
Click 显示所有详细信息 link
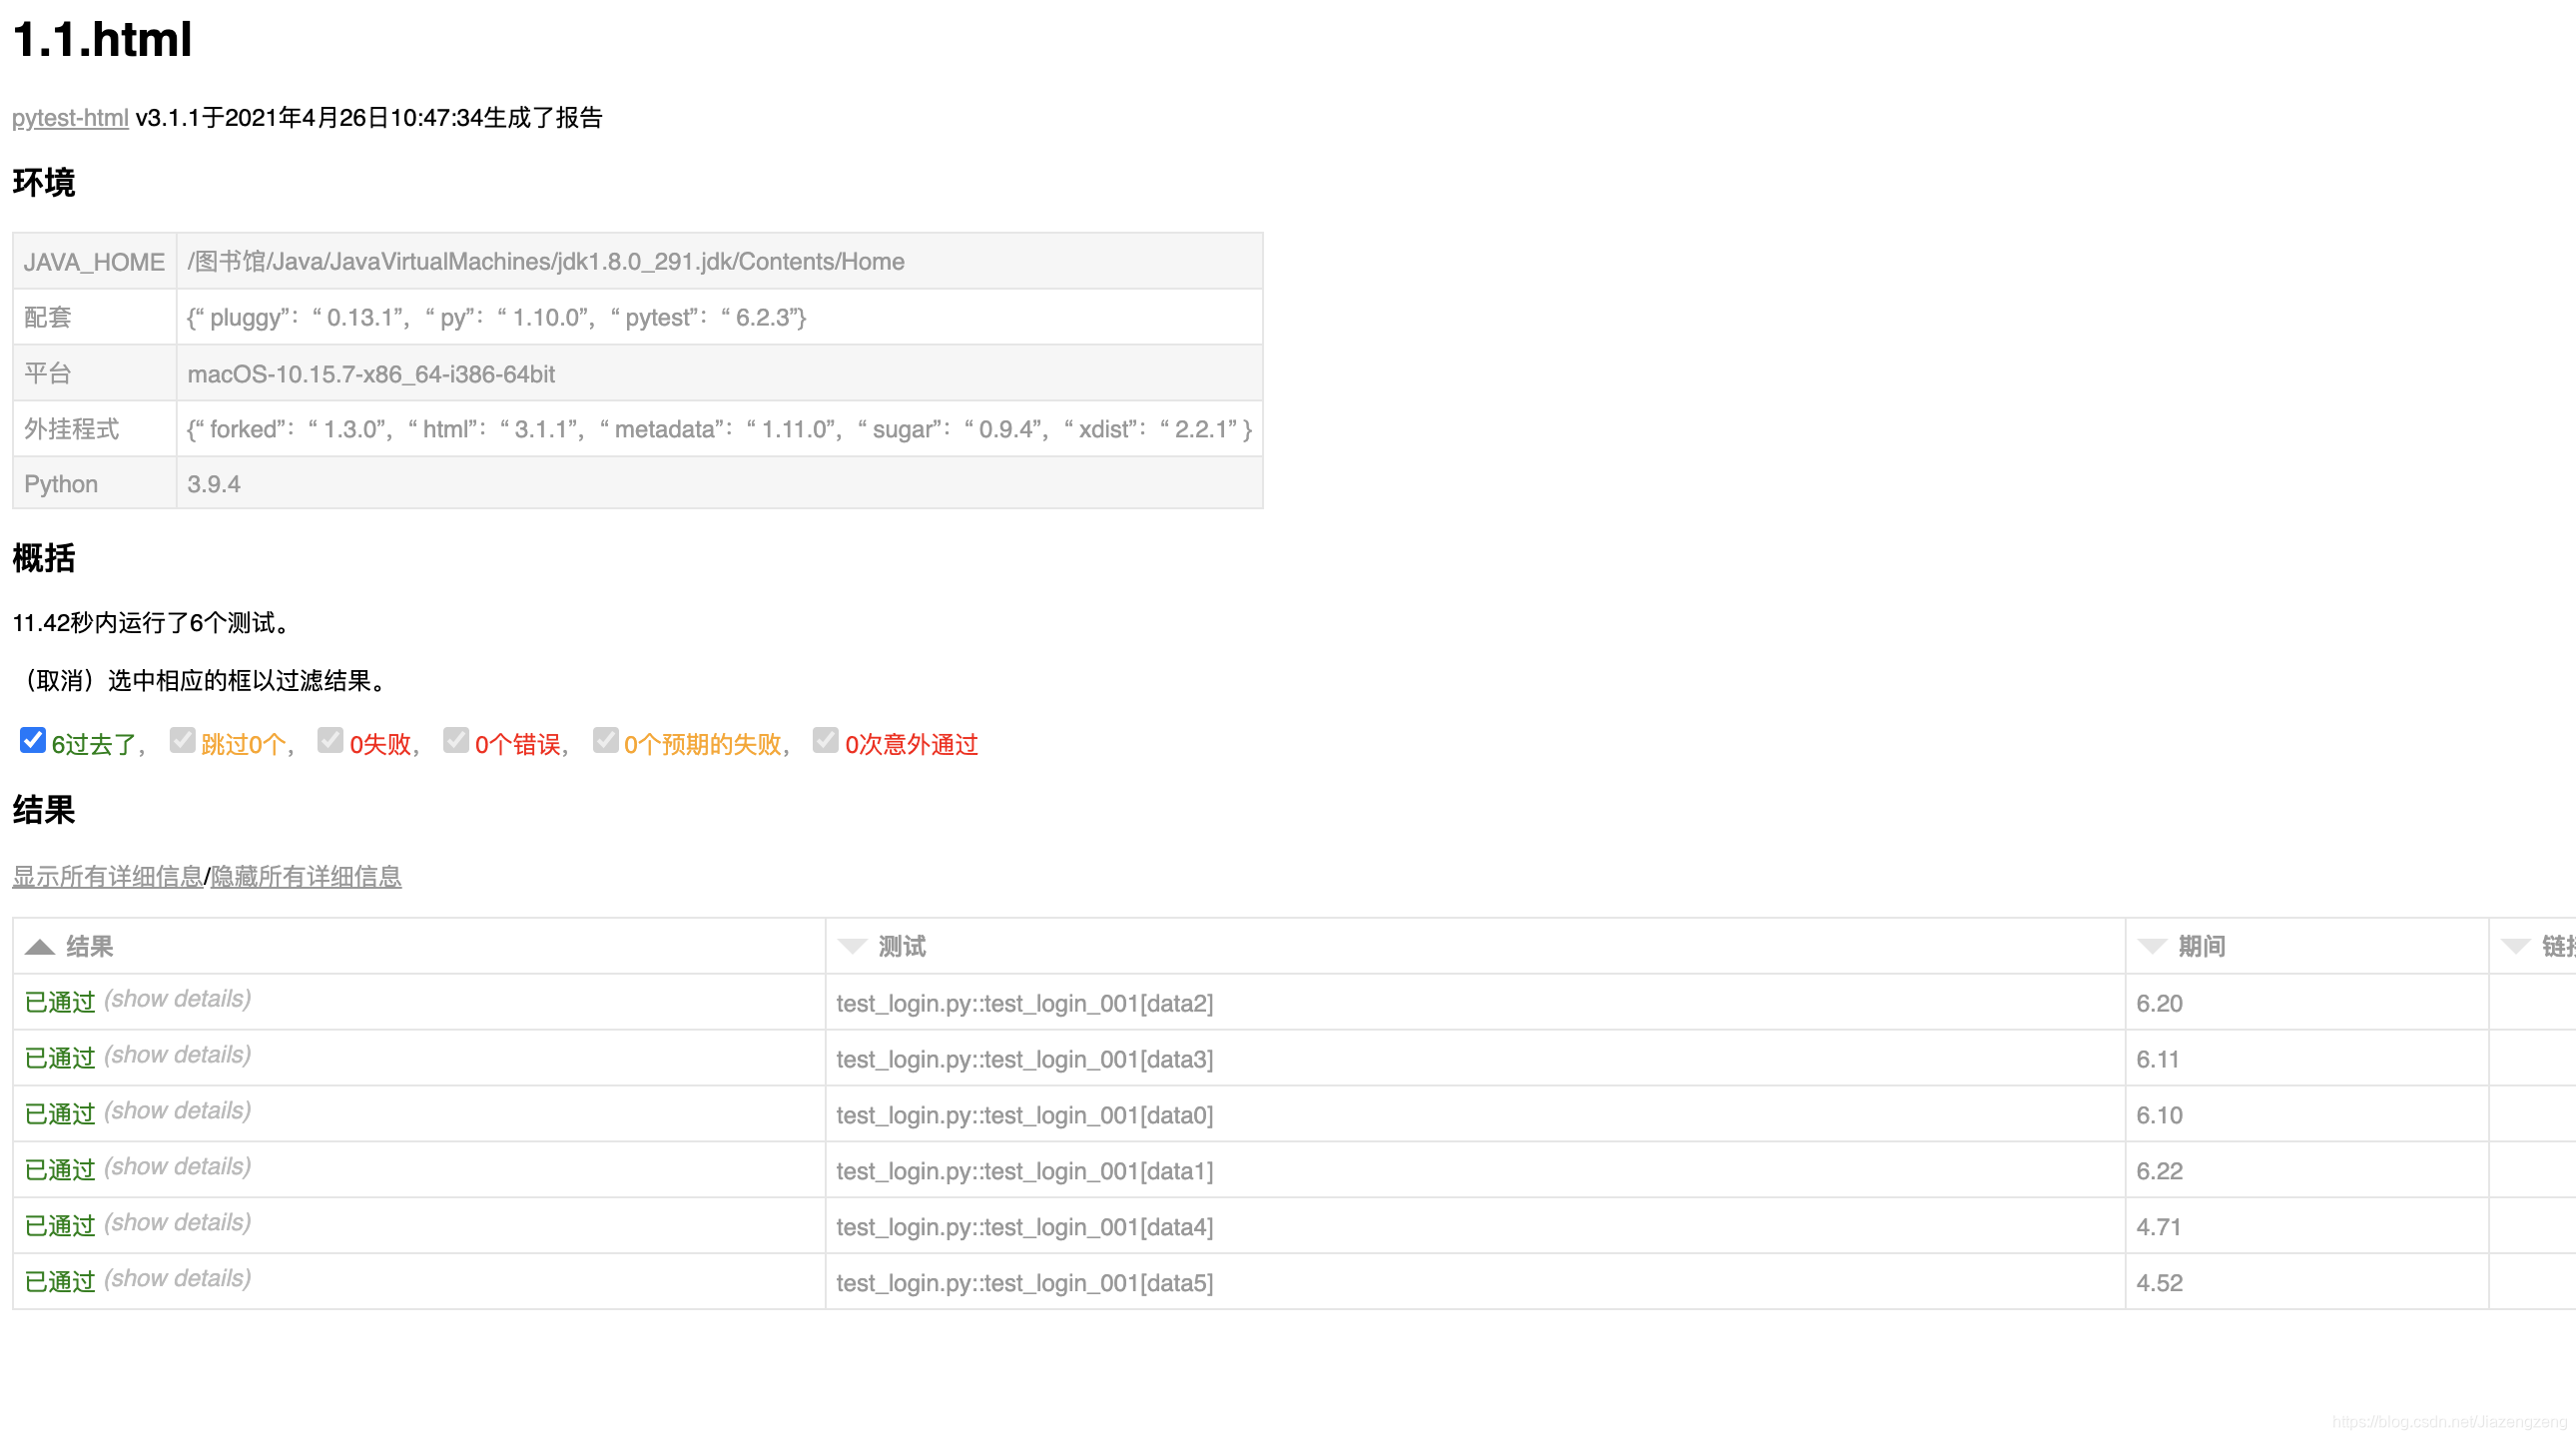(x=107, y=877)
